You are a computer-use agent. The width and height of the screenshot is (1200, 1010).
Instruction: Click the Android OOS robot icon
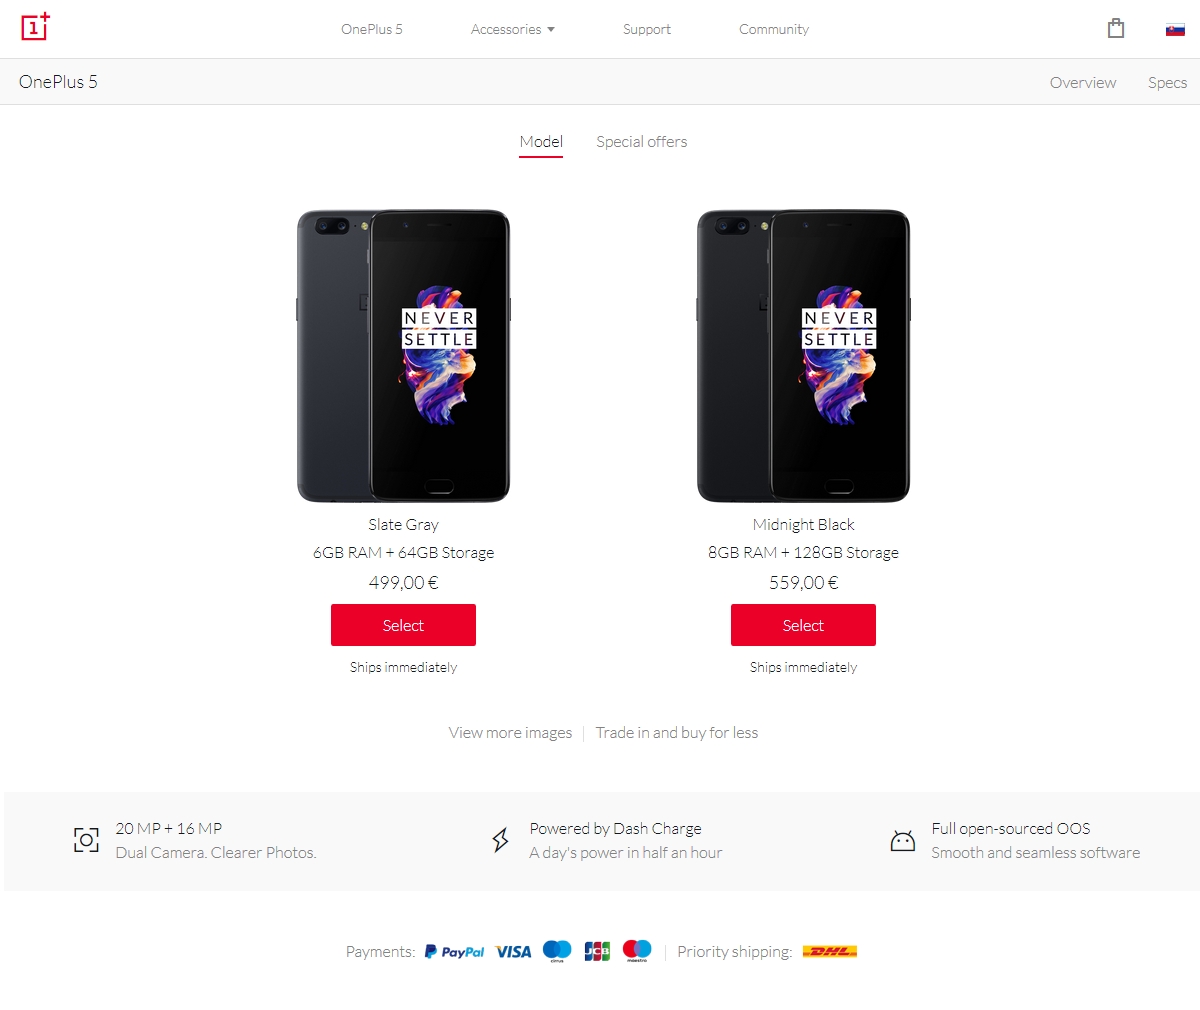click(x=903, y=840)
